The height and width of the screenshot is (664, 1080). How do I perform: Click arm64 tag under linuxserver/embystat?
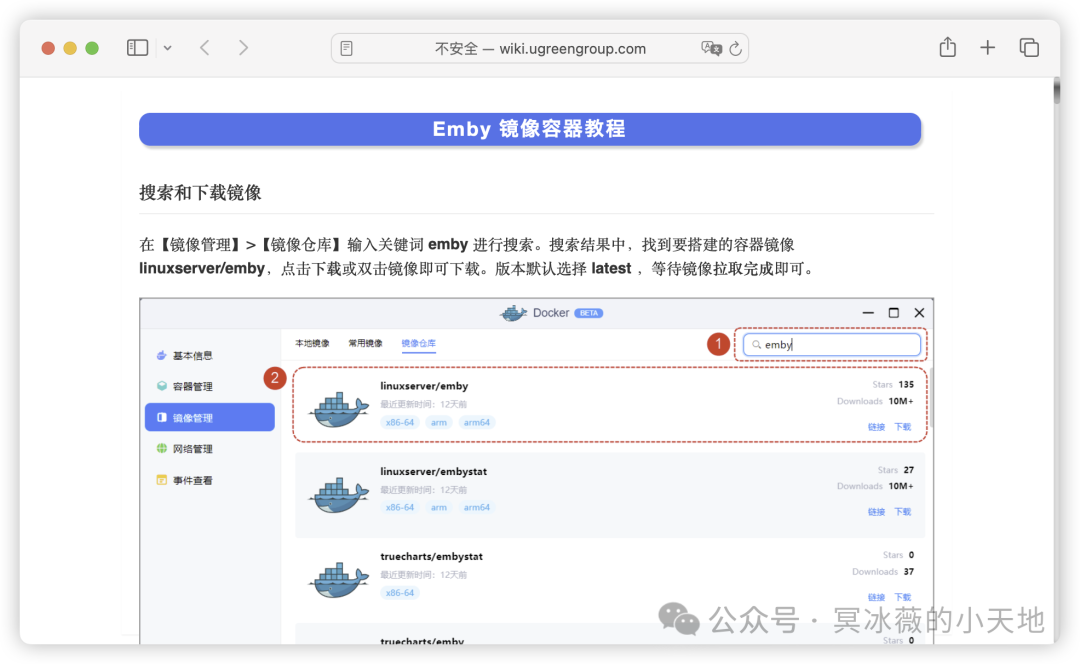477,507
